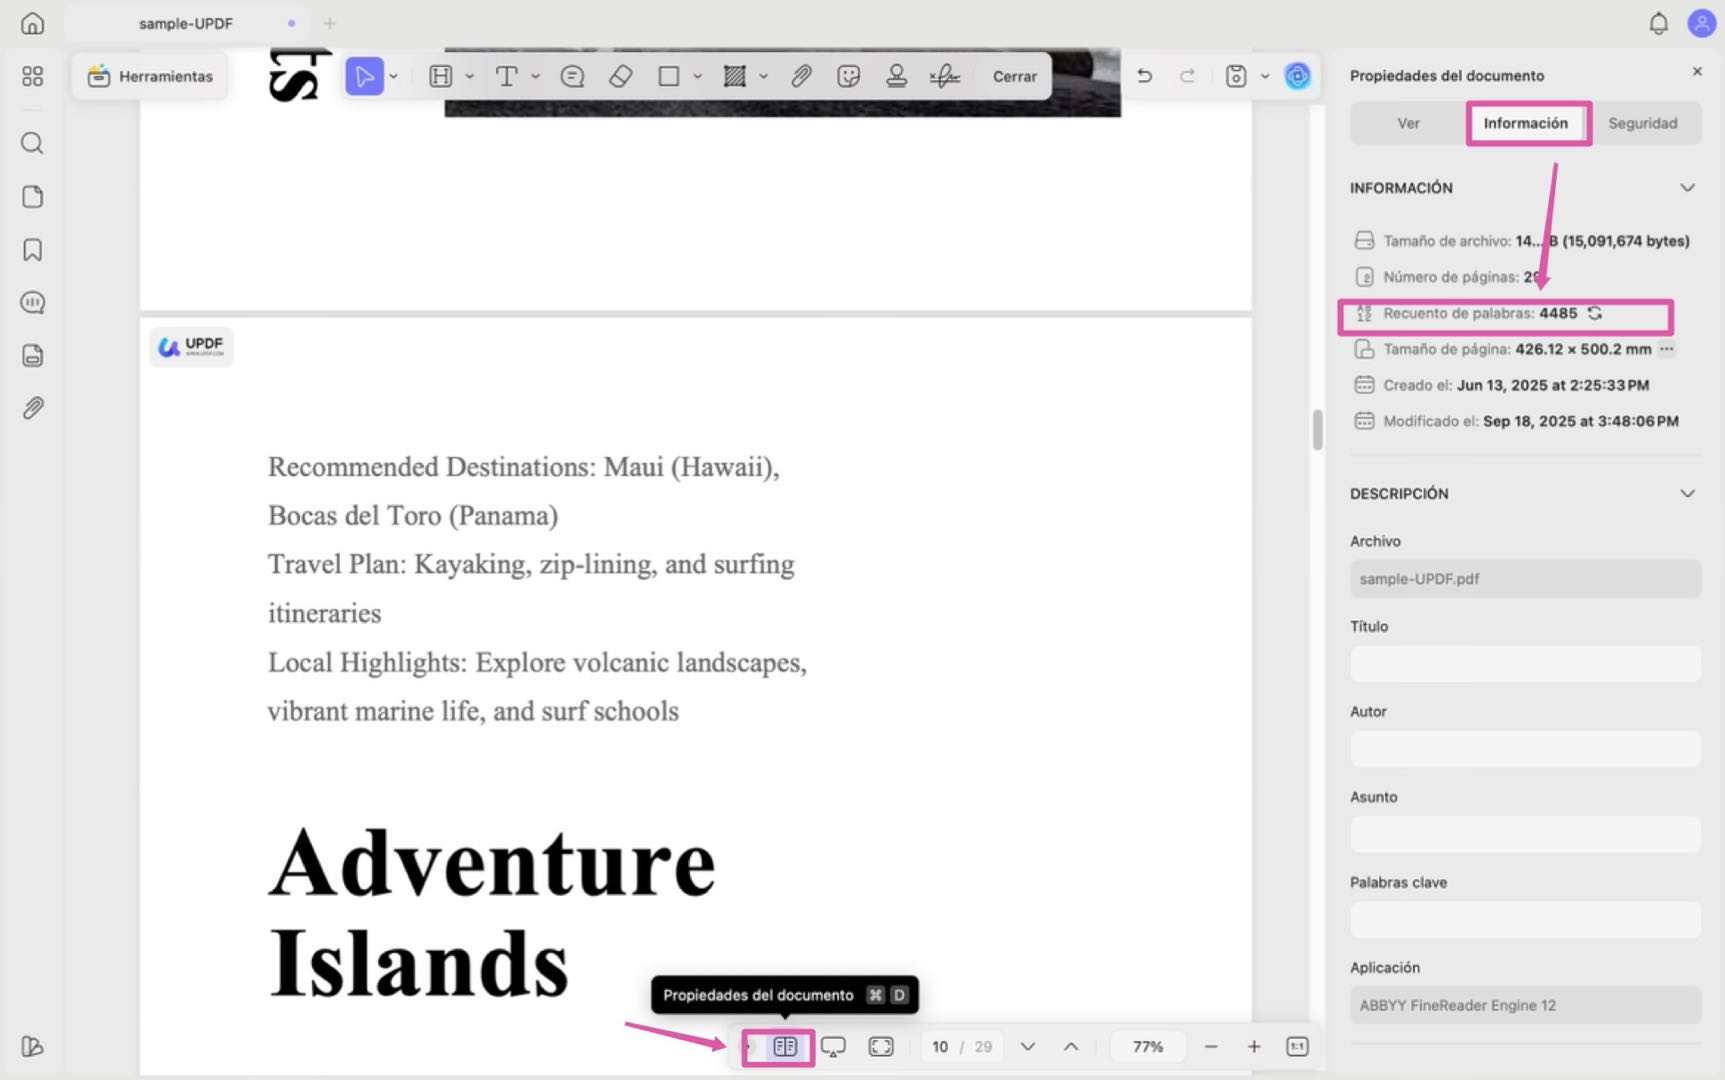Screen dimensions: 1725x1080
Task: Zoom out using the minus control
Action: click(x=1211, y=1046)
